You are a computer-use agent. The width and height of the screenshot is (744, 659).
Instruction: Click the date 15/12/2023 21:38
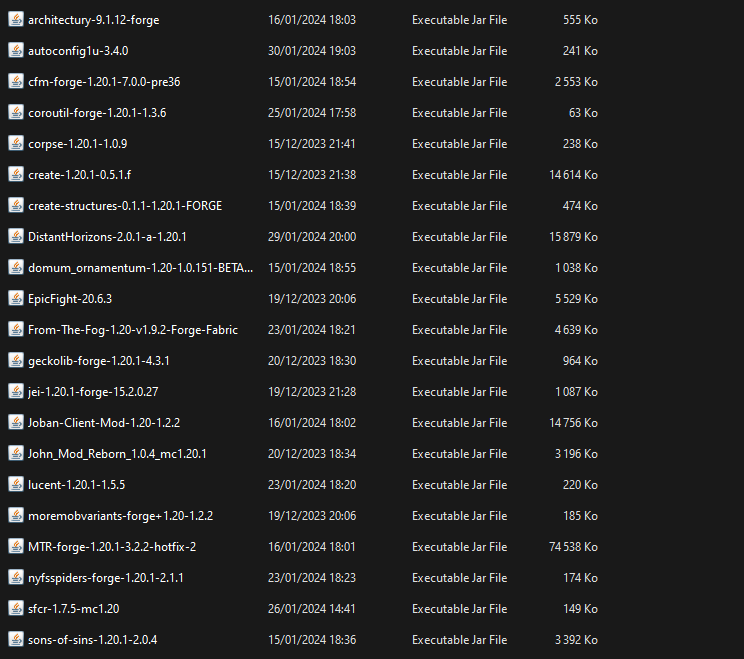click(x=312, y=175)
